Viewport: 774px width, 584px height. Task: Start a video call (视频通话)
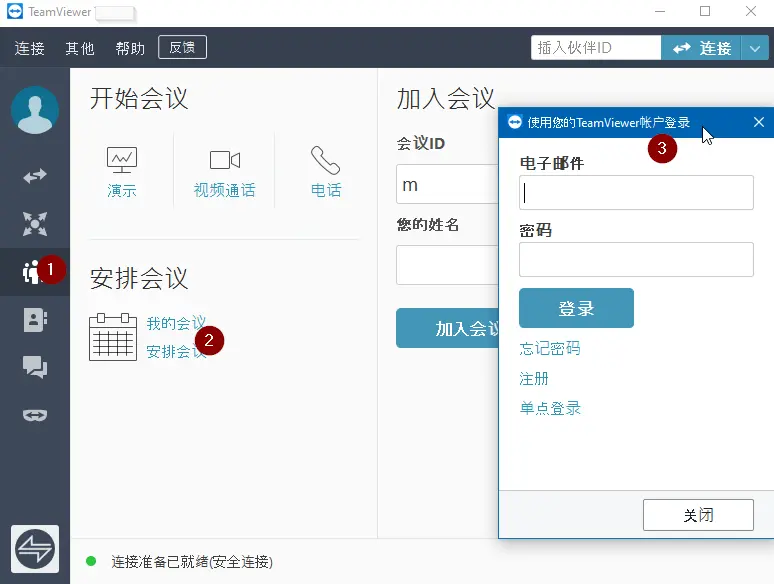coord(225,172)
